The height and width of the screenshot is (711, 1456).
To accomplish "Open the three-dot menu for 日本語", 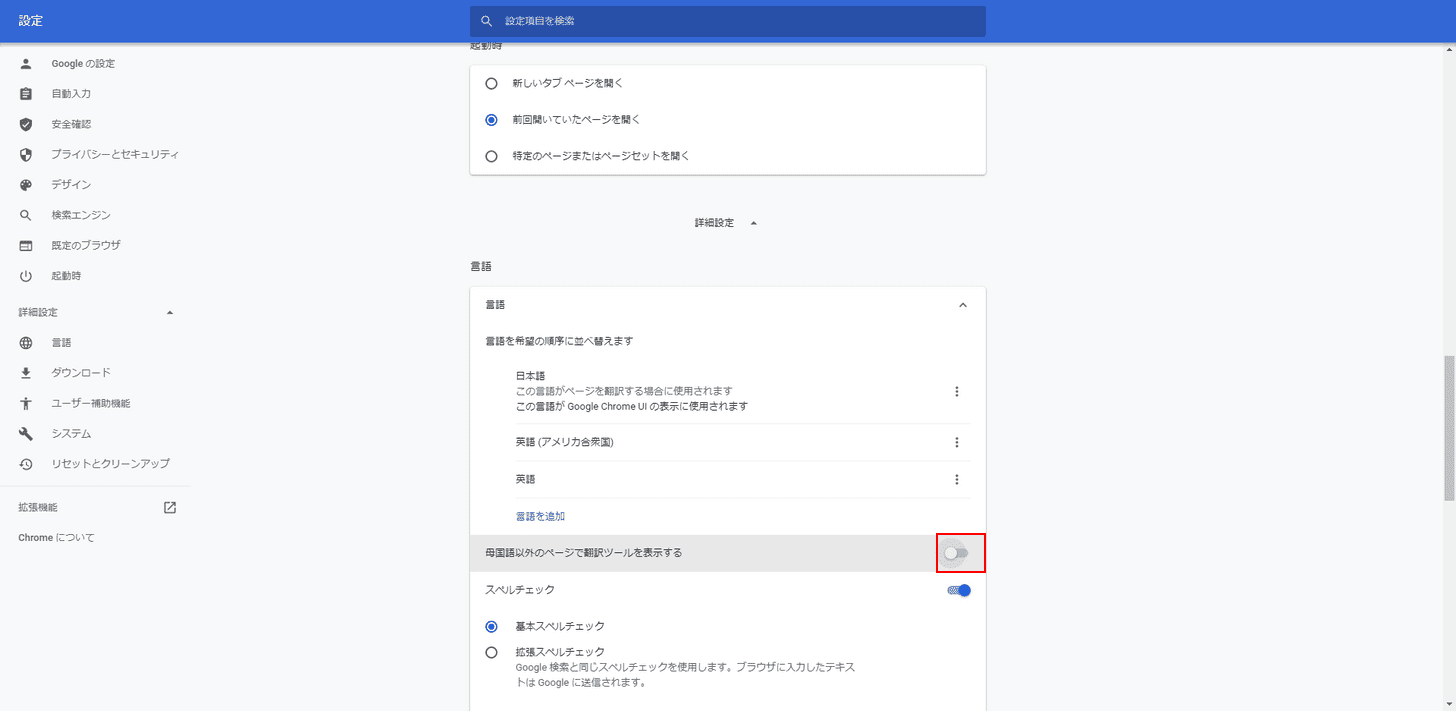I will 957,392.
